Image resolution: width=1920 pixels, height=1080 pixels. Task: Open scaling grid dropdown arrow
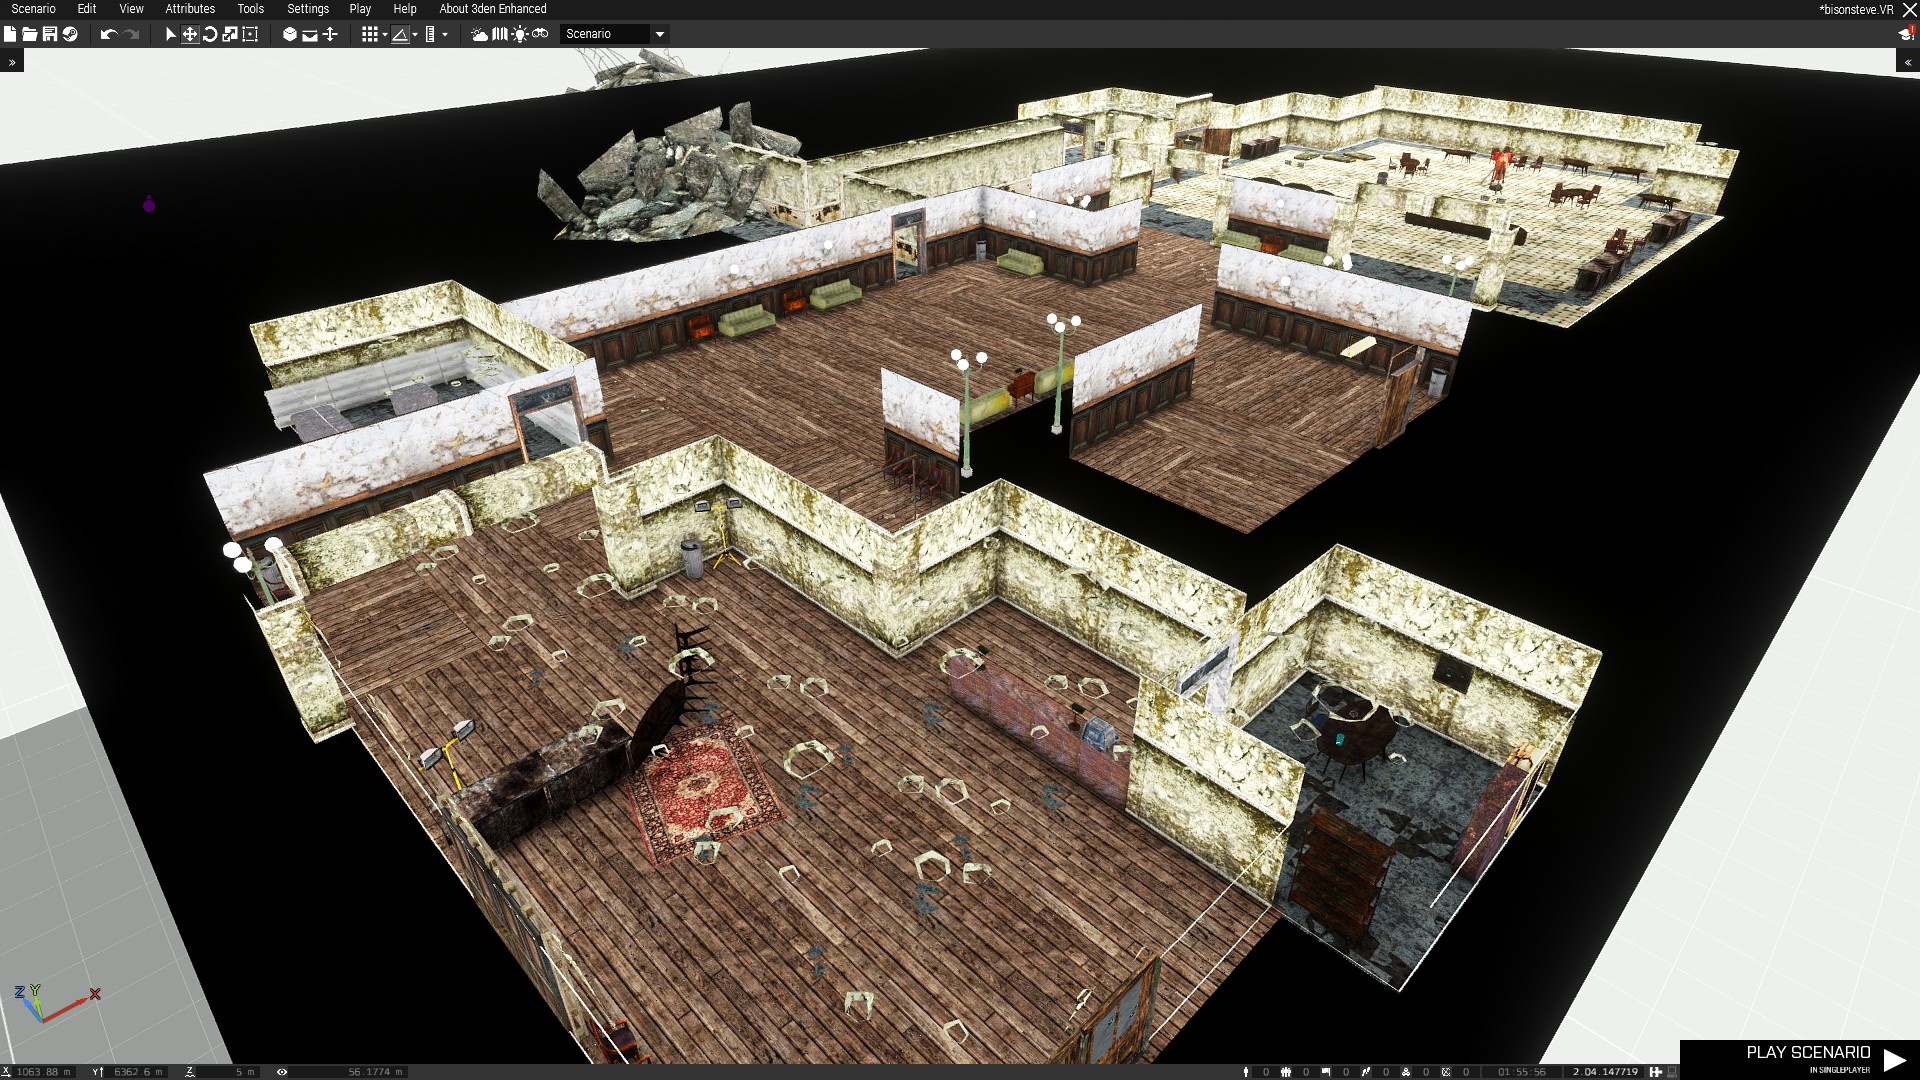point(445,34)
